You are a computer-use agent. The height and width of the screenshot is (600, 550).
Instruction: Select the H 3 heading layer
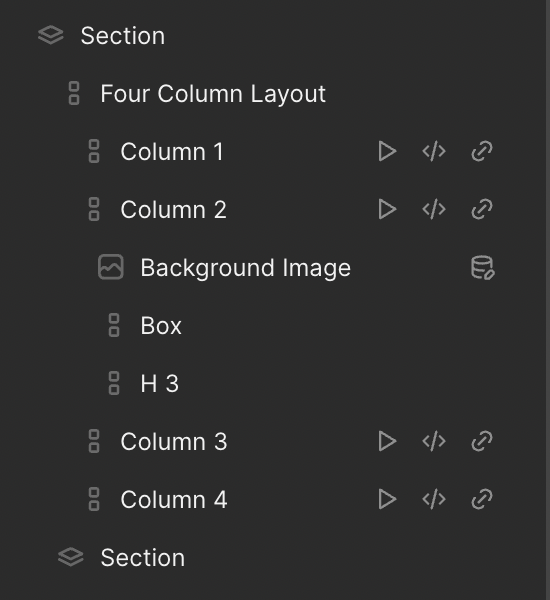(160, 383)
